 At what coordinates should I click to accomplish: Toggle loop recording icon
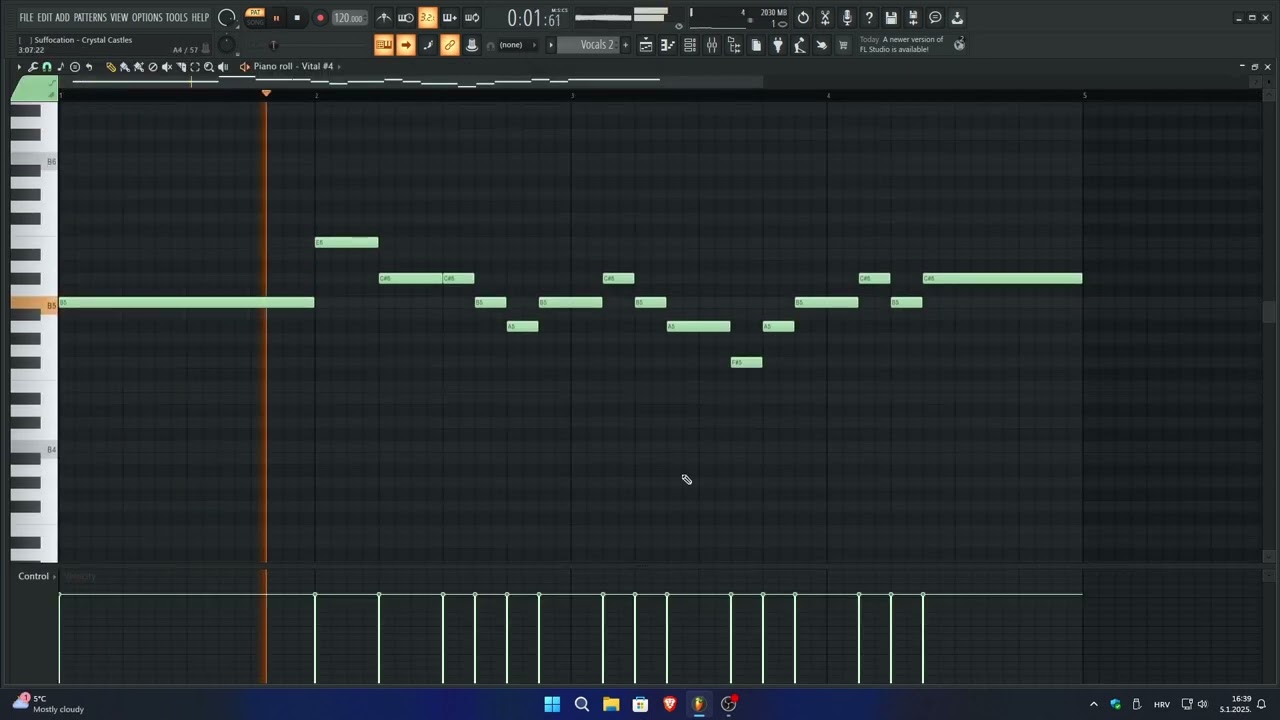pos(472,18)
